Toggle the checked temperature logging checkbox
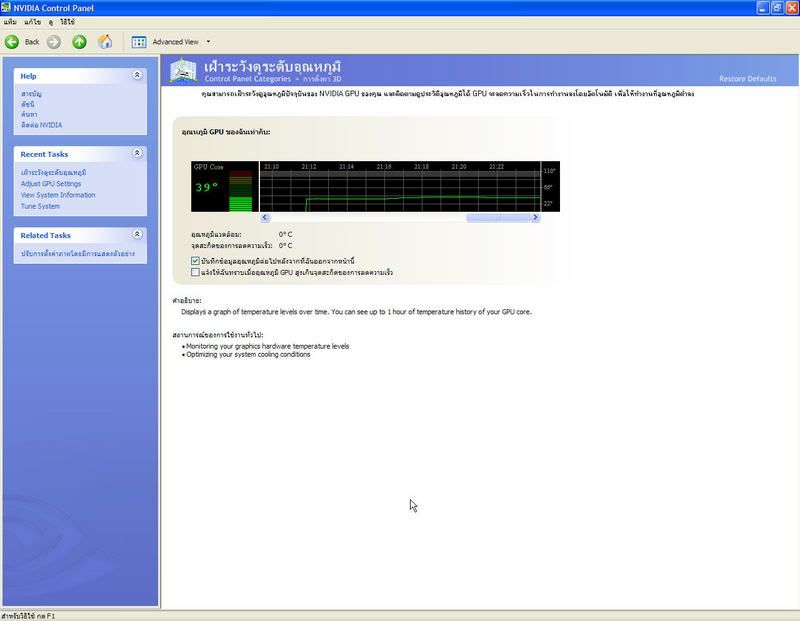800x621 pixels. [195, 261]
